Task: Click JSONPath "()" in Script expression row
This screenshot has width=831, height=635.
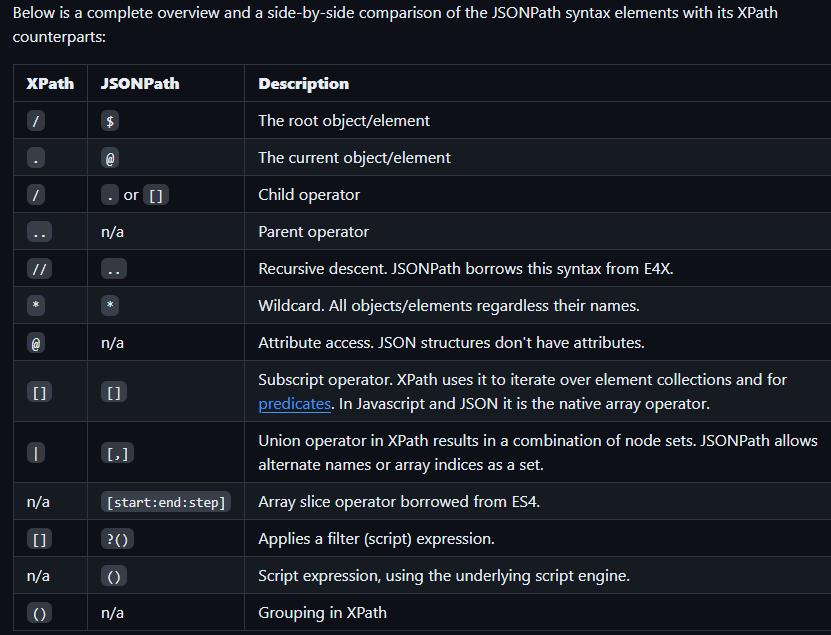Action: coord(114,576)
